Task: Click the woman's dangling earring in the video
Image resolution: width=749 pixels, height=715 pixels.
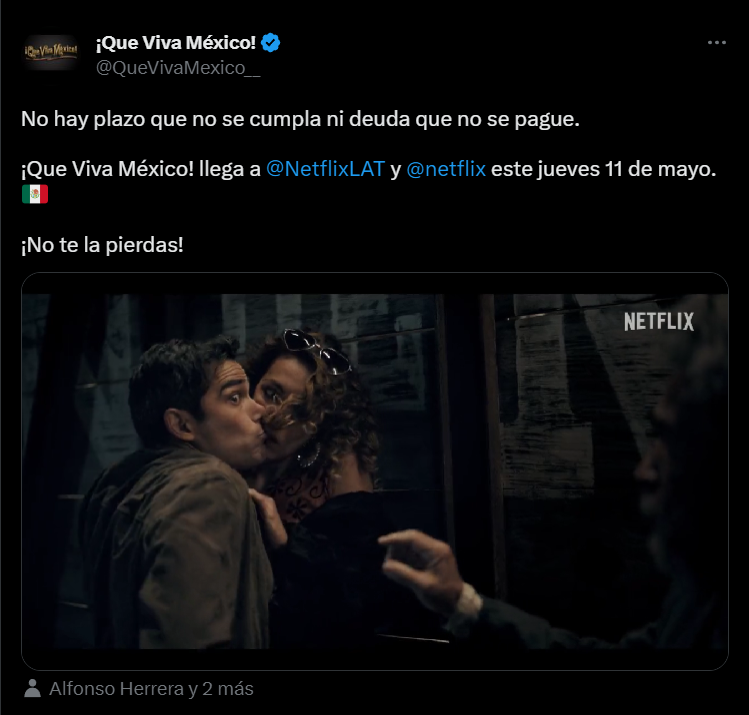Action: point(309,456)
